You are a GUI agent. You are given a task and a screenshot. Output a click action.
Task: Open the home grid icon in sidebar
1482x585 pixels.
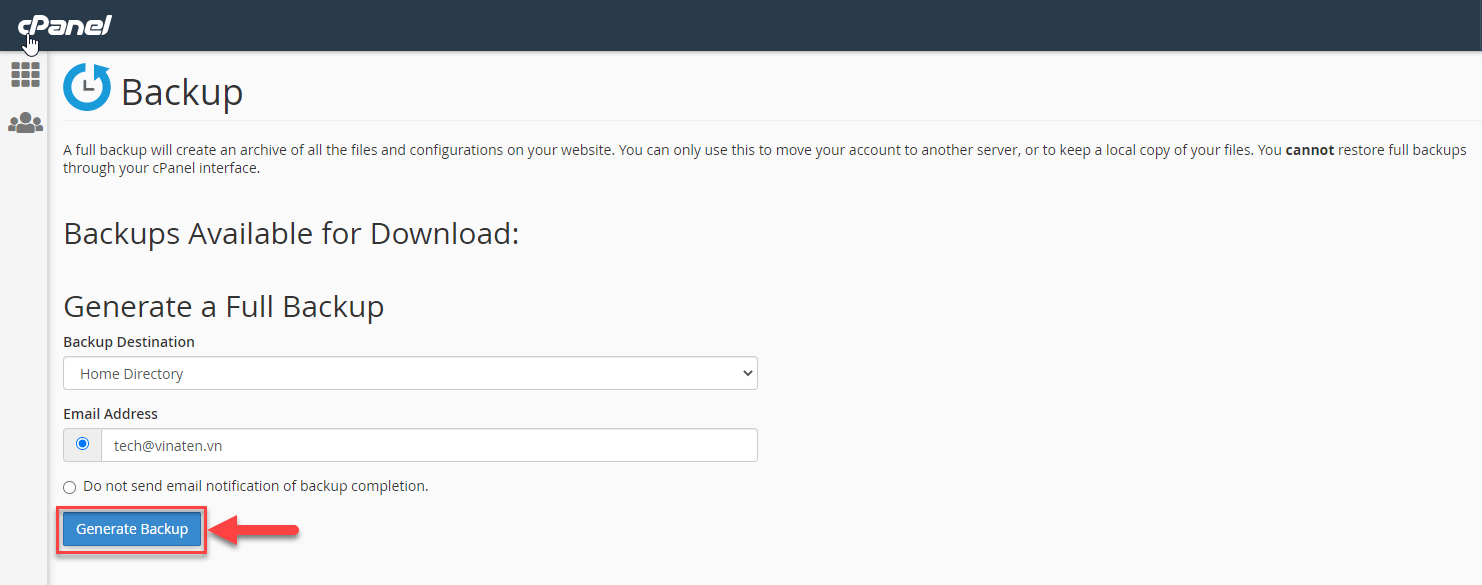click(25, 74)
